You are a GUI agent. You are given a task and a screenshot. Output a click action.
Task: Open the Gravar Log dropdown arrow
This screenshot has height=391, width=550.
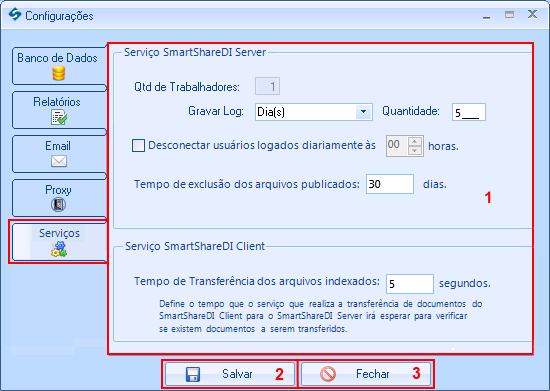(363, 112)
